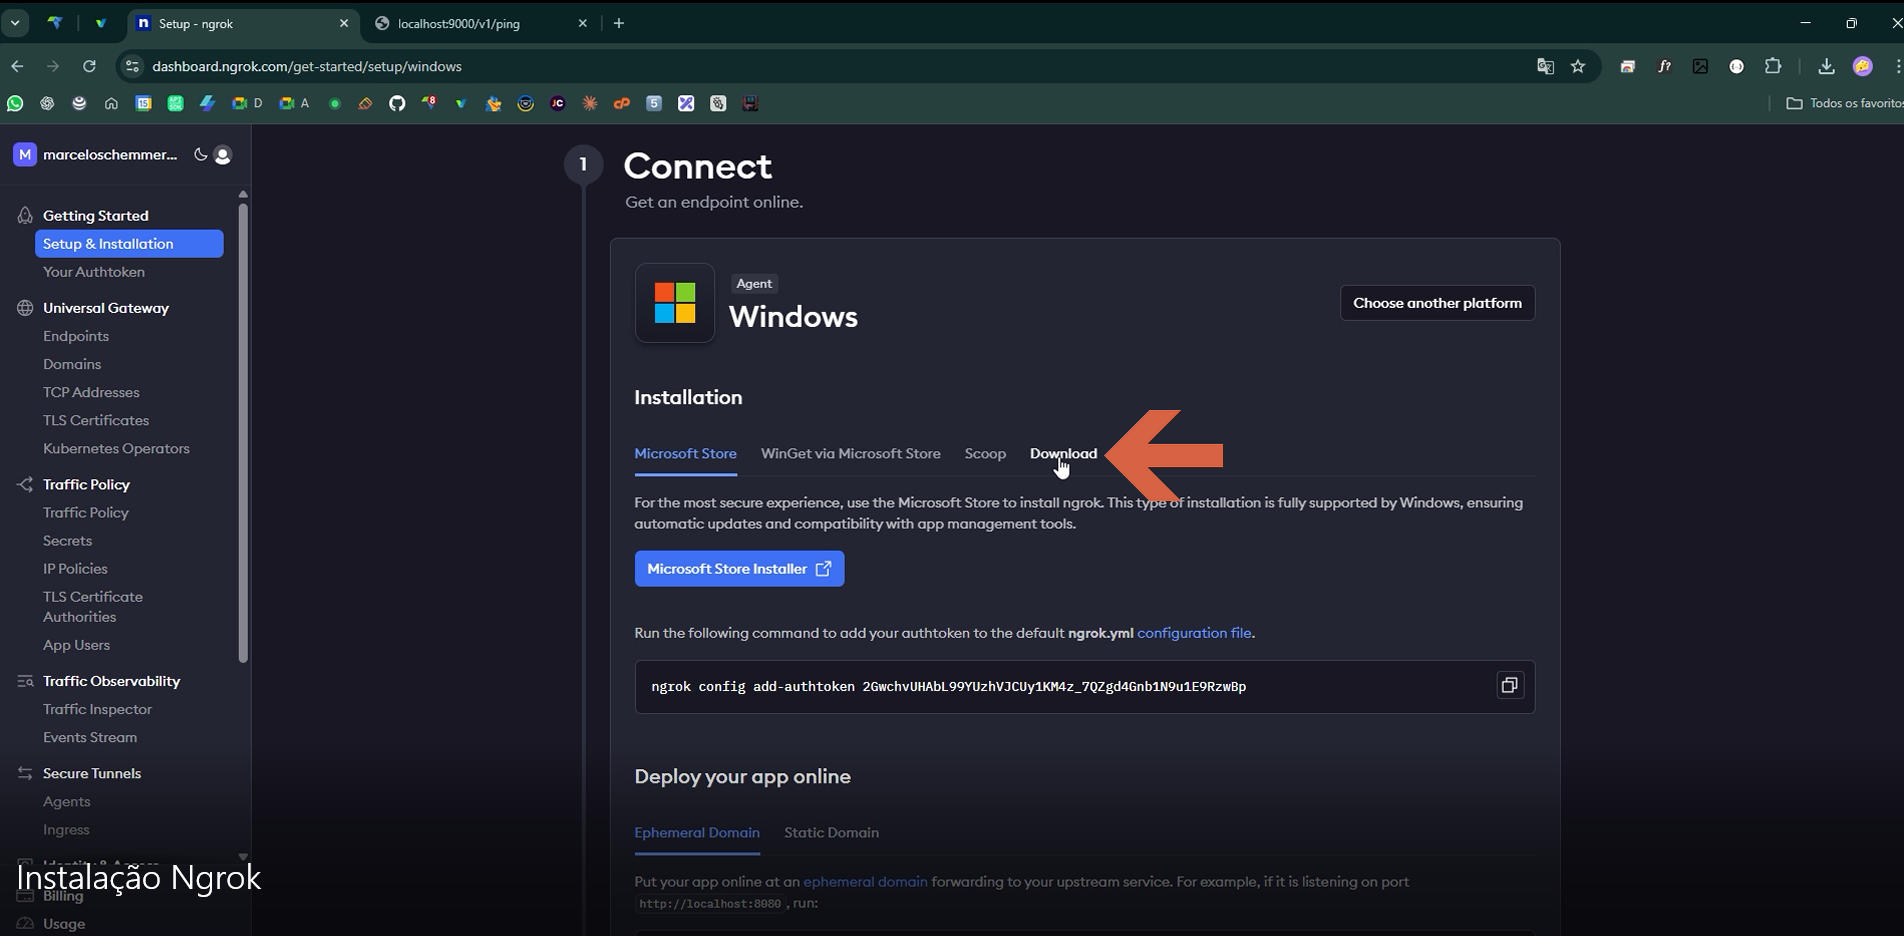Viewport: 1904px width, 936px height.
Task: Open a new browser tab
Action: (x=619, y=23)
